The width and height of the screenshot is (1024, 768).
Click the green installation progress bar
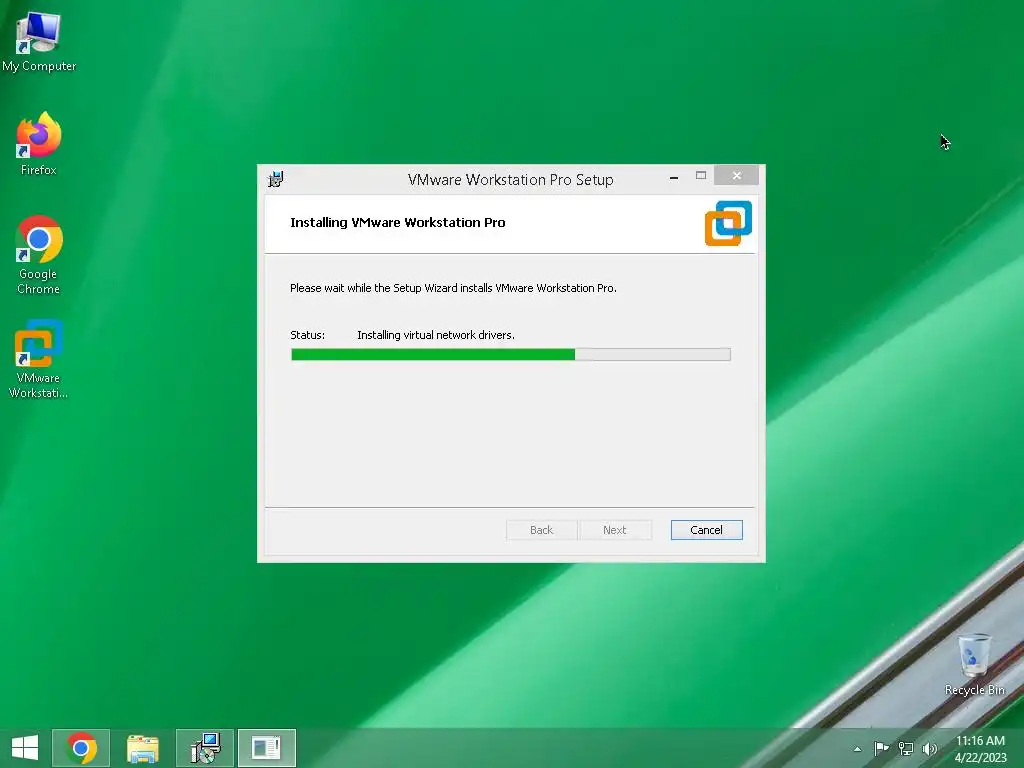click(511, 355)
